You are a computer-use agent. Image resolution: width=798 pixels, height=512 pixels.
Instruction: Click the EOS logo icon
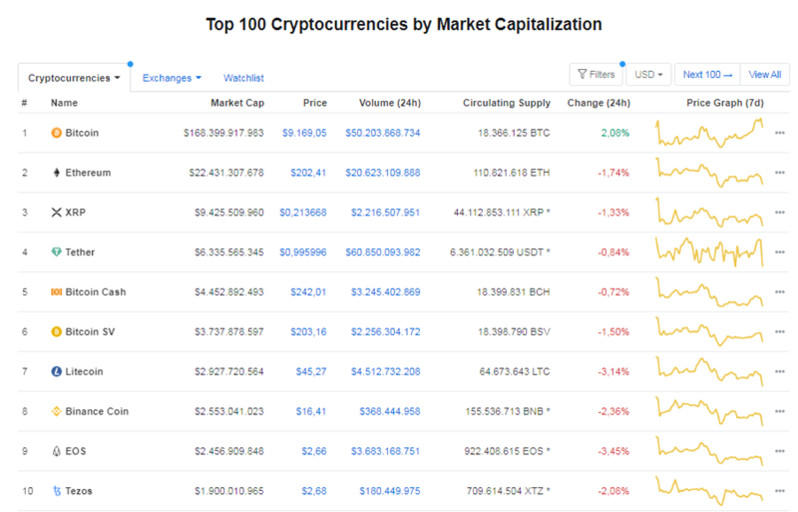pyautogui.click(x=56, y=451)
